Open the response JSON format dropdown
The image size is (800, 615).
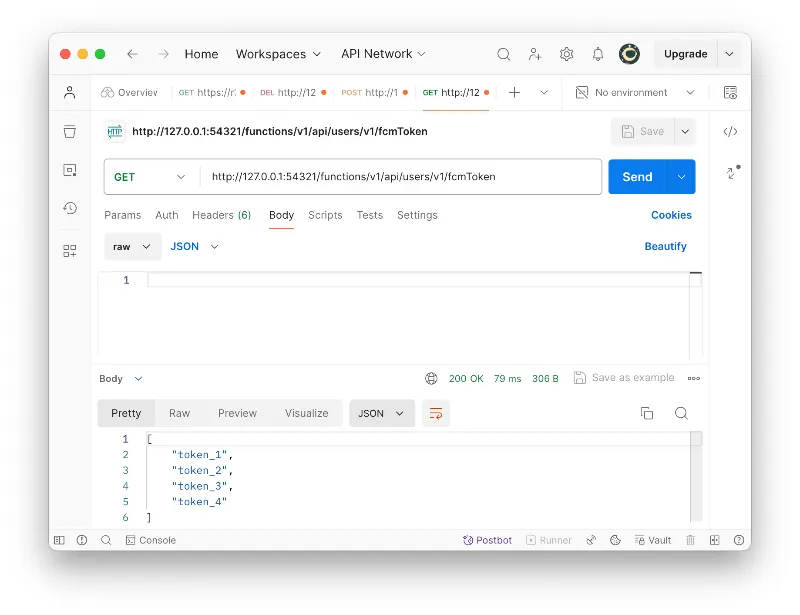click(382, 413)
